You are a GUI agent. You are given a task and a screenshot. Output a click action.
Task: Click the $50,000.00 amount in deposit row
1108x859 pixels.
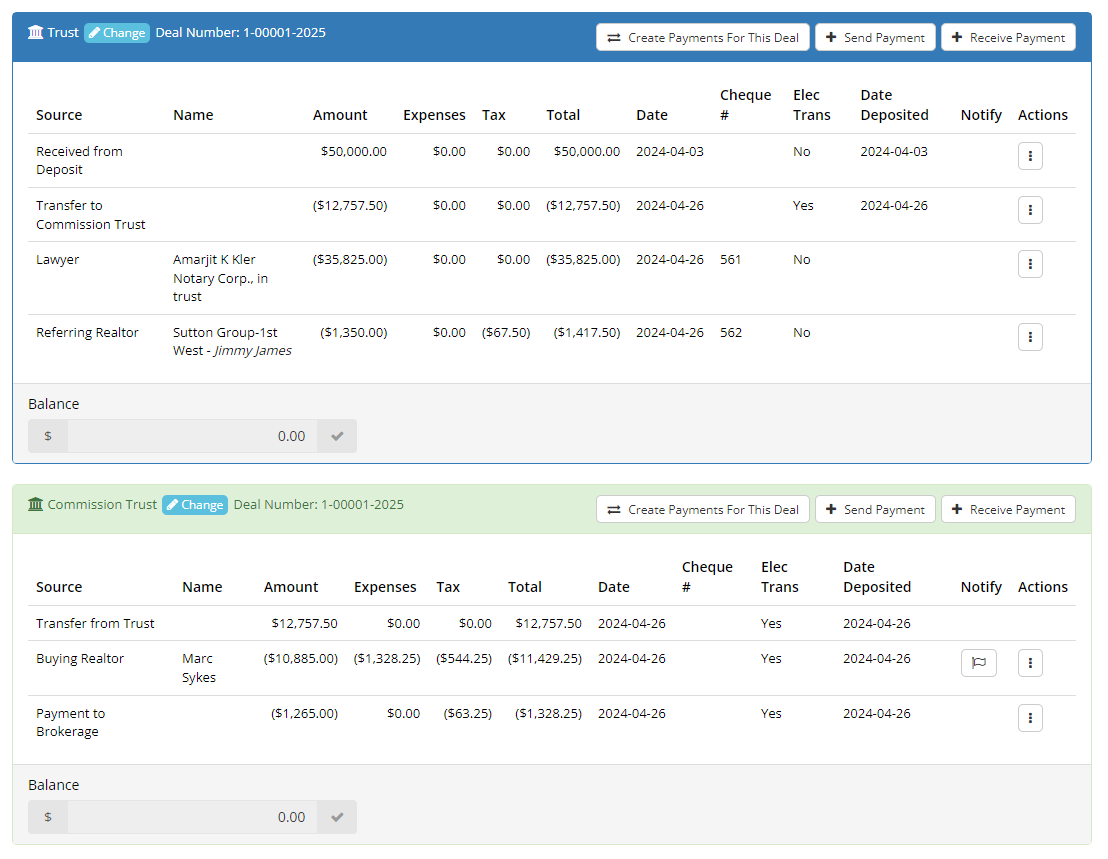coord(353,151)
